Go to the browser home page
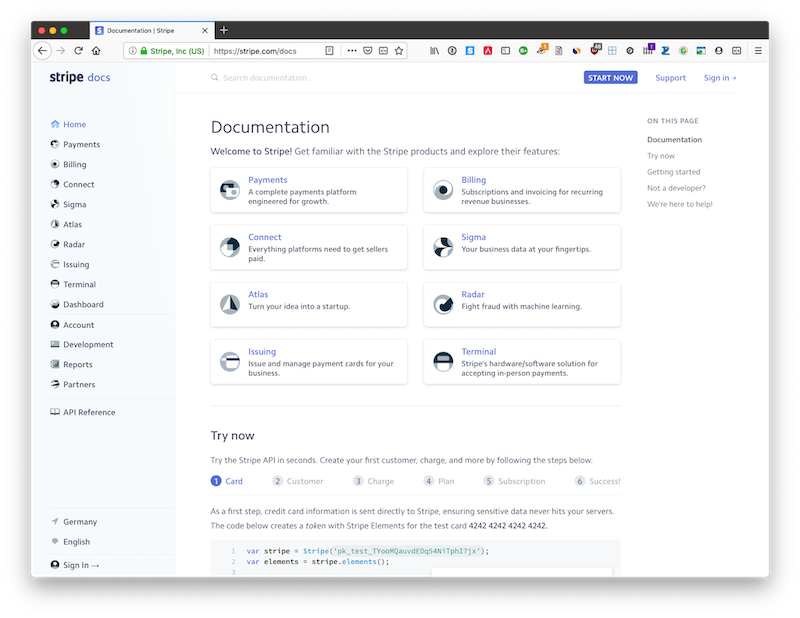The width and height of the screenshot is (800, 618). pyautogui.click(x=96, y=51)
